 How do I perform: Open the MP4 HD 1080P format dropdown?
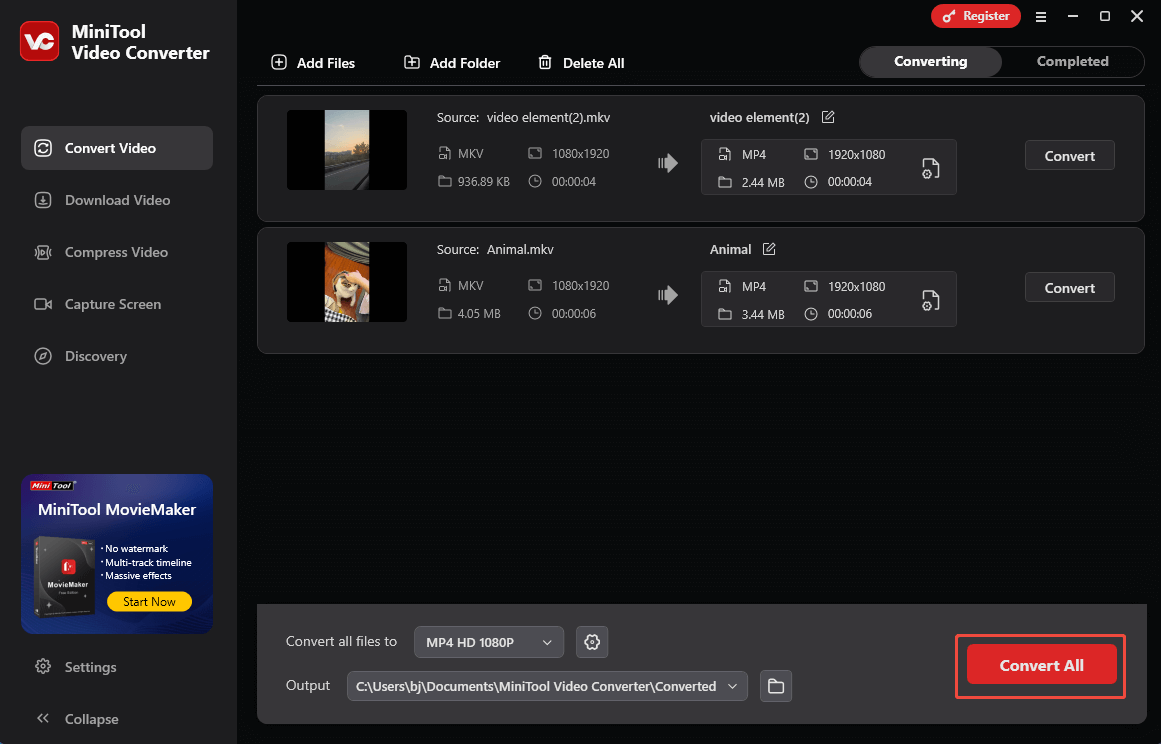point(489,642)
